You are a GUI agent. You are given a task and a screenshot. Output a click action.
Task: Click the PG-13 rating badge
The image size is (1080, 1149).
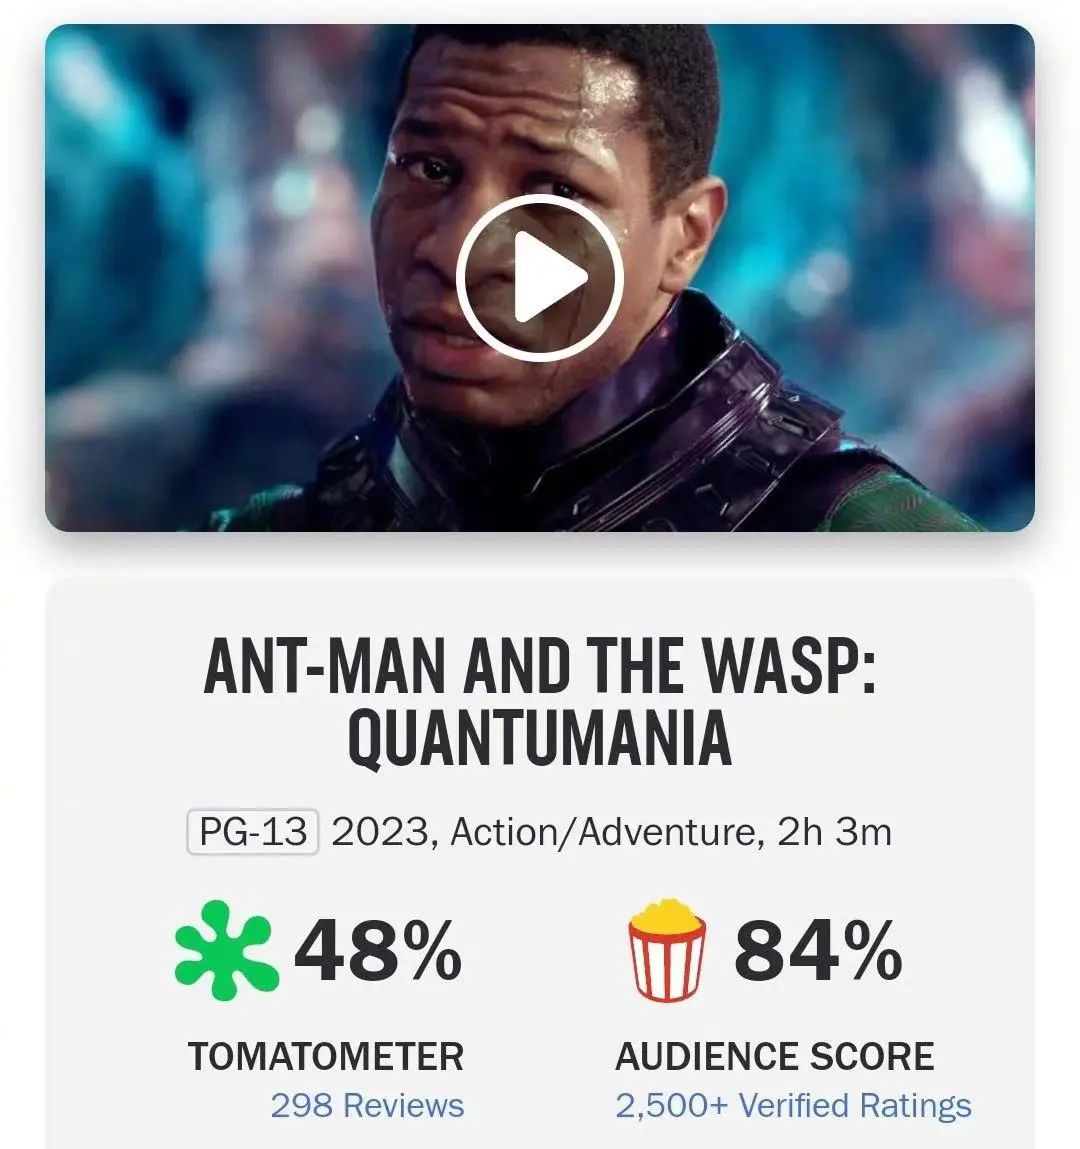pos(252,833)
